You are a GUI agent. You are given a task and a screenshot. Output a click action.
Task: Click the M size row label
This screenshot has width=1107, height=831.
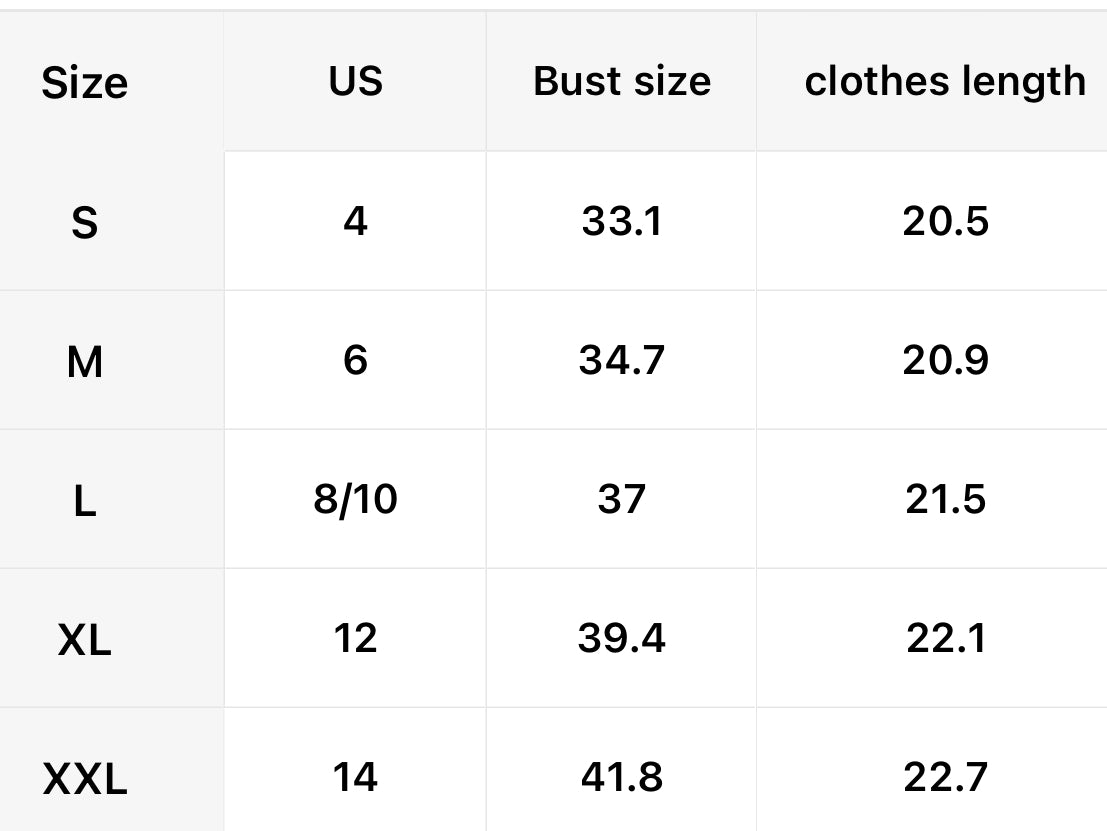(x=85, y=361)
